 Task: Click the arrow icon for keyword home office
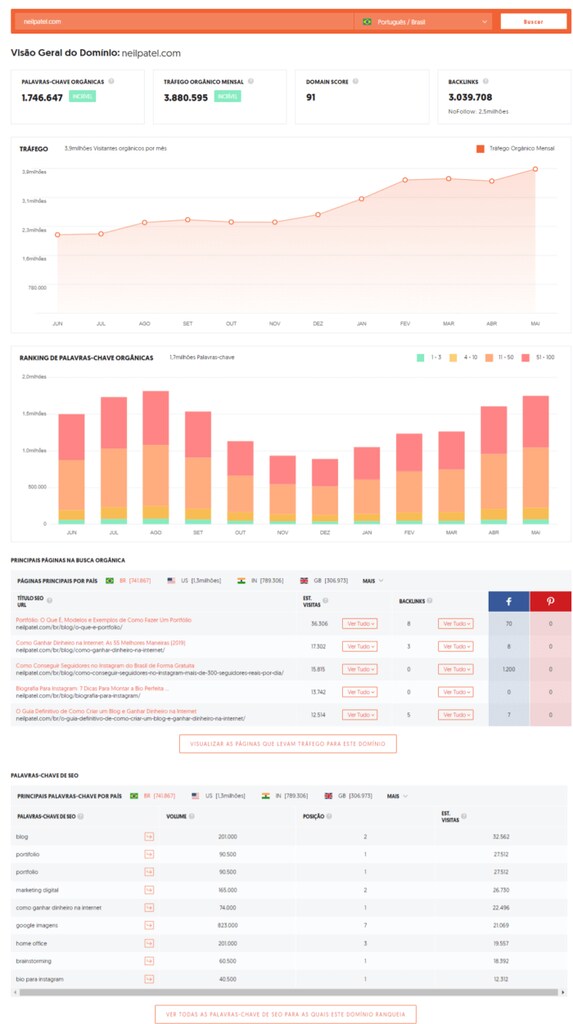click(x=149, y=944)
